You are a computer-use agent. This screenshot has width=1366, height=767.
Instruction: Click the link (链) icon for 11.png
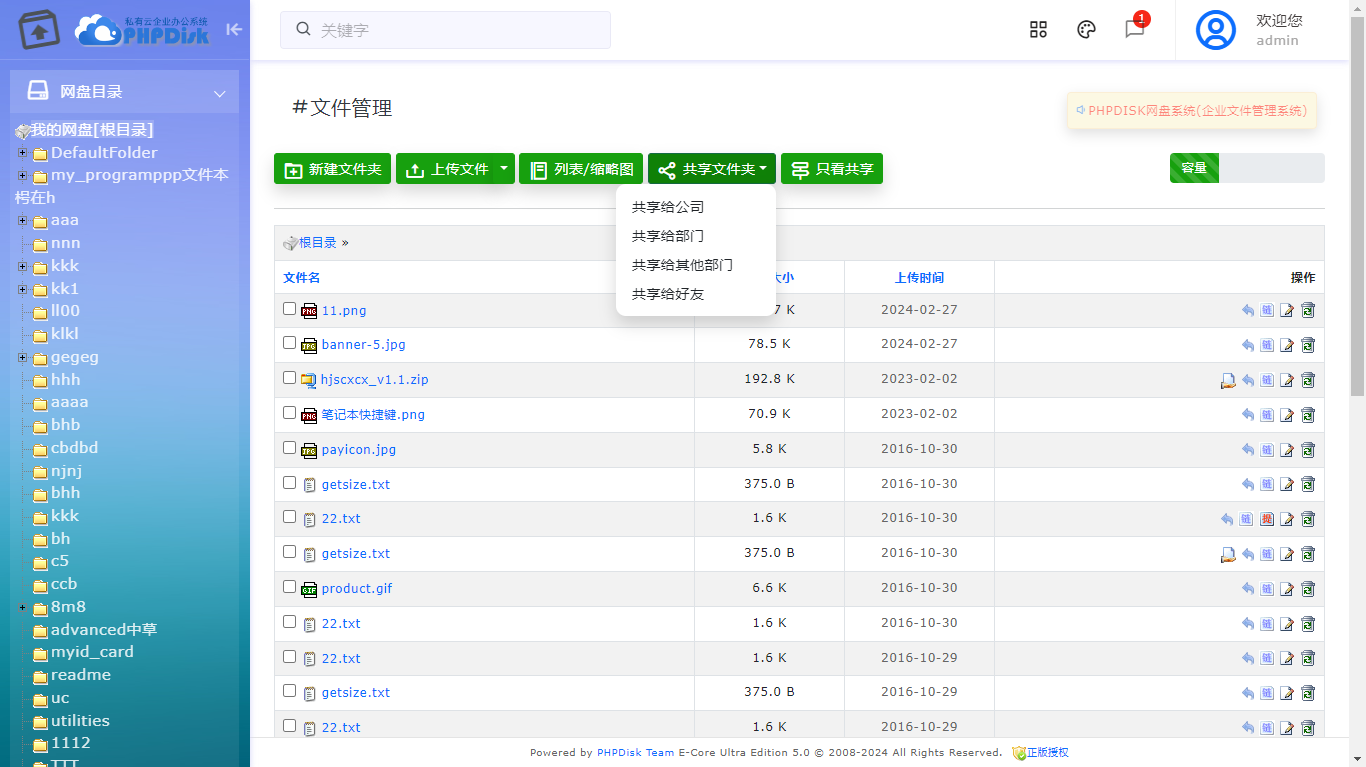click(x=1267, y=310)
